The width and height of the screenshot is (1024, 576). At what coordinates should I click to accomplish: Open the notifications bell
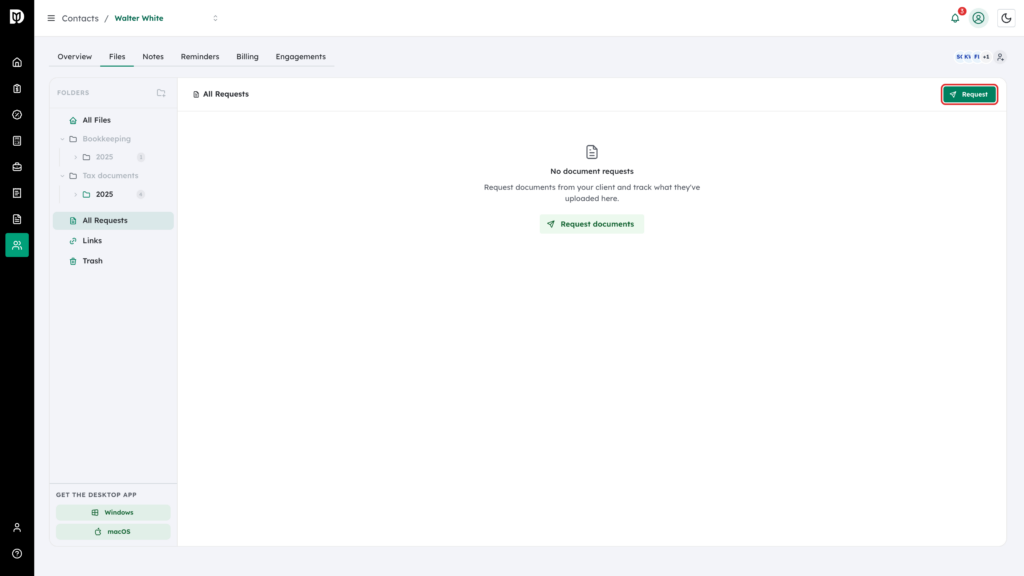point(955,18)
